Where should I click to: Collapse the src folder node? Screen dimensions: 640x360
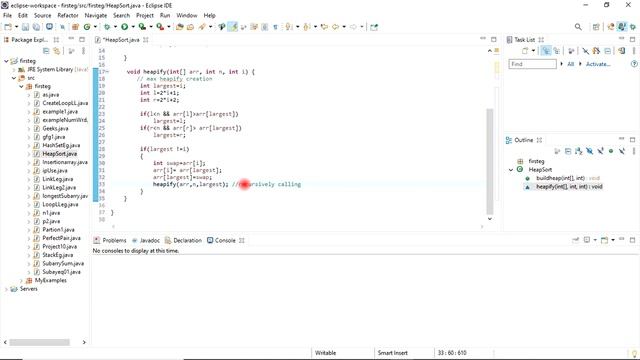pyautogui.click(x=14, y=78)
